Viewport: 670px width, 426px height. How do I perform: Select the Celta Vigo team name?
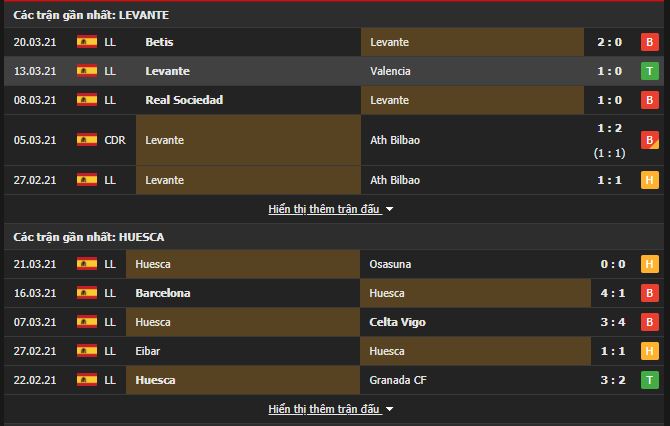[x=397, y=322]
